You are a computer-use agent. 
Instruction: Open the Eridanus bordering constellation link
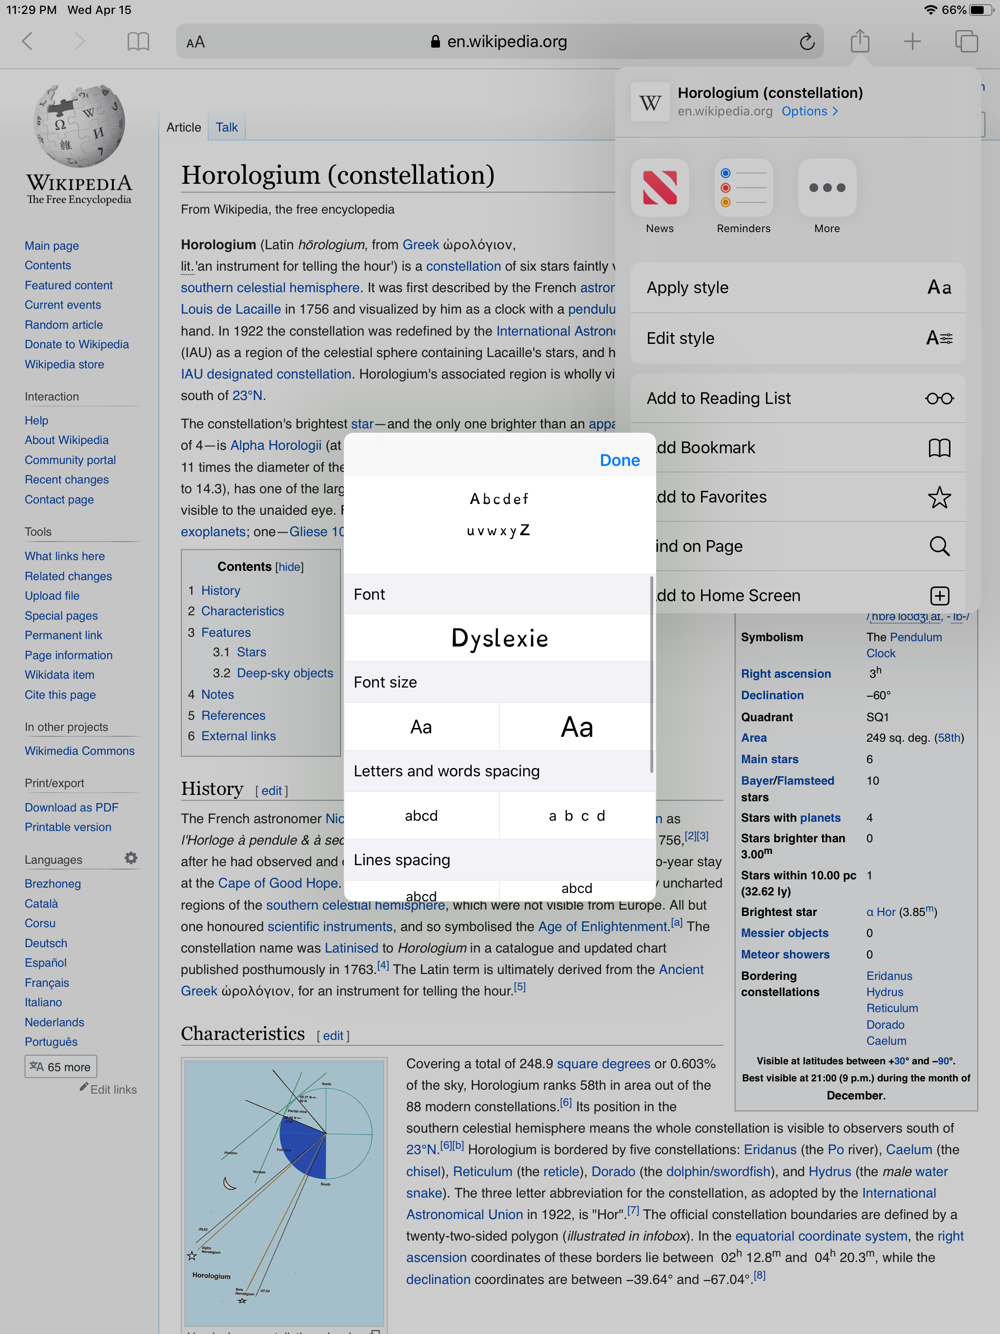pos(890,976)
